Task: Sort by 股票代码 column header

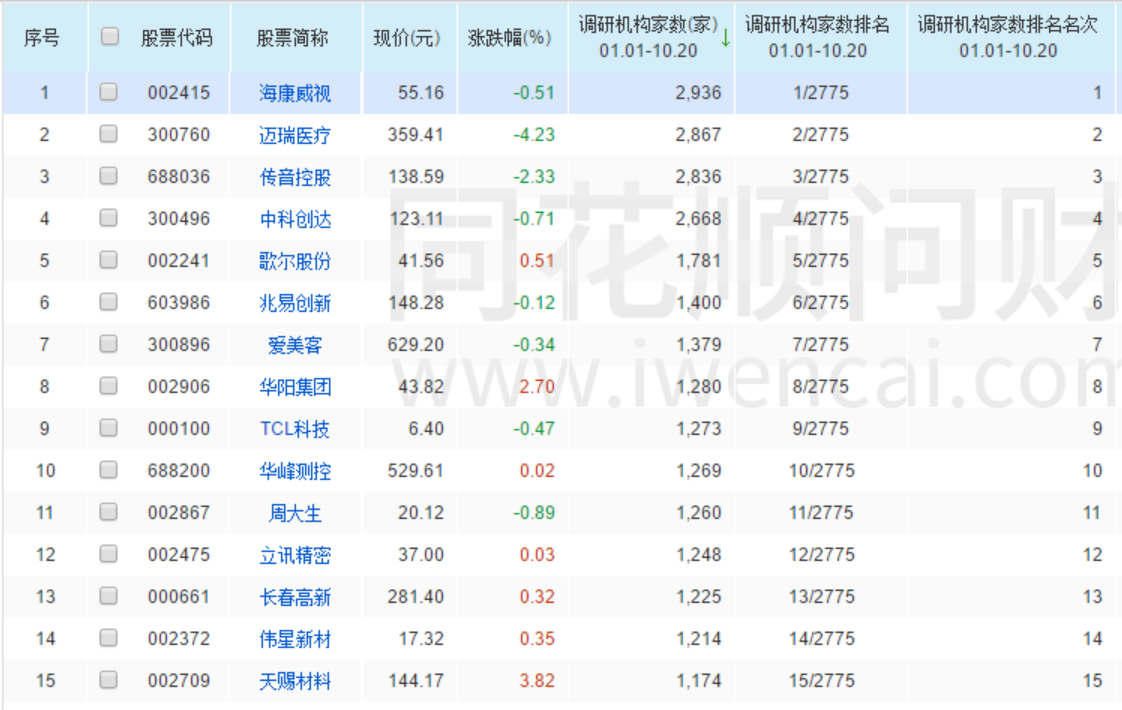Action: tap(177, 38)
